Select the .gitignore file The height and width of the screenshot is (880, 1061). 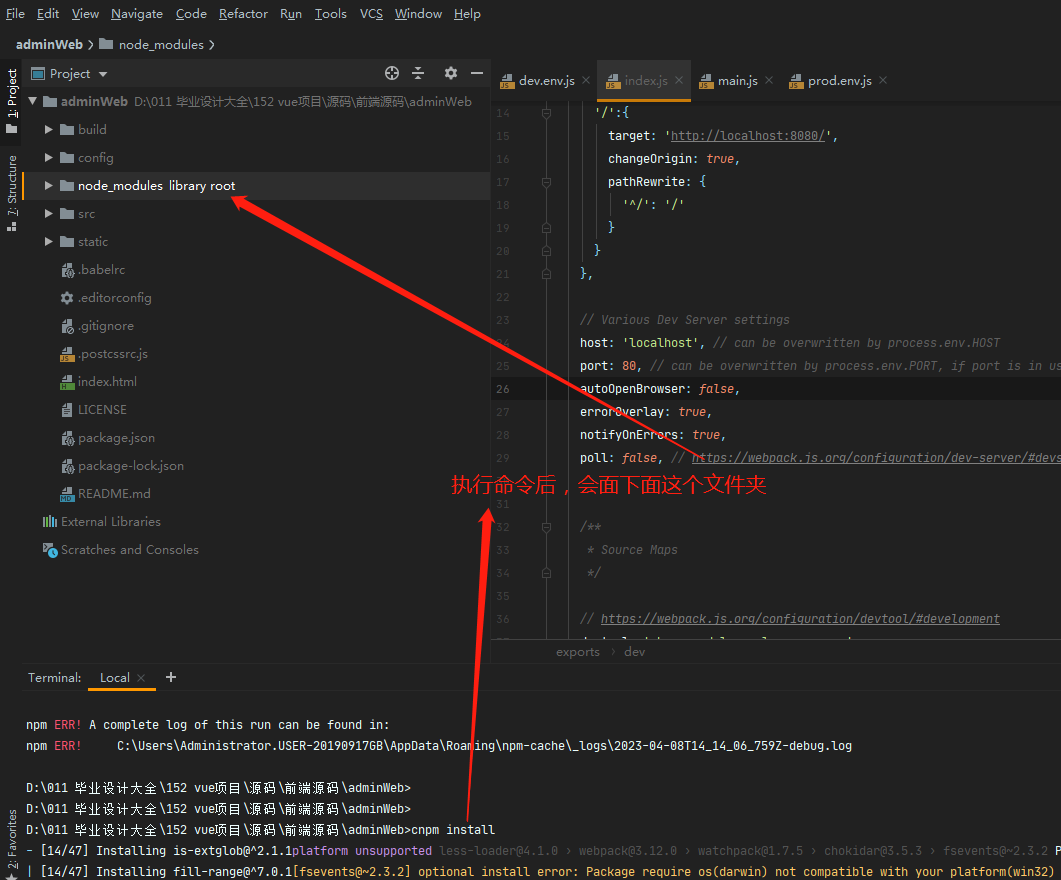(97, 326)
